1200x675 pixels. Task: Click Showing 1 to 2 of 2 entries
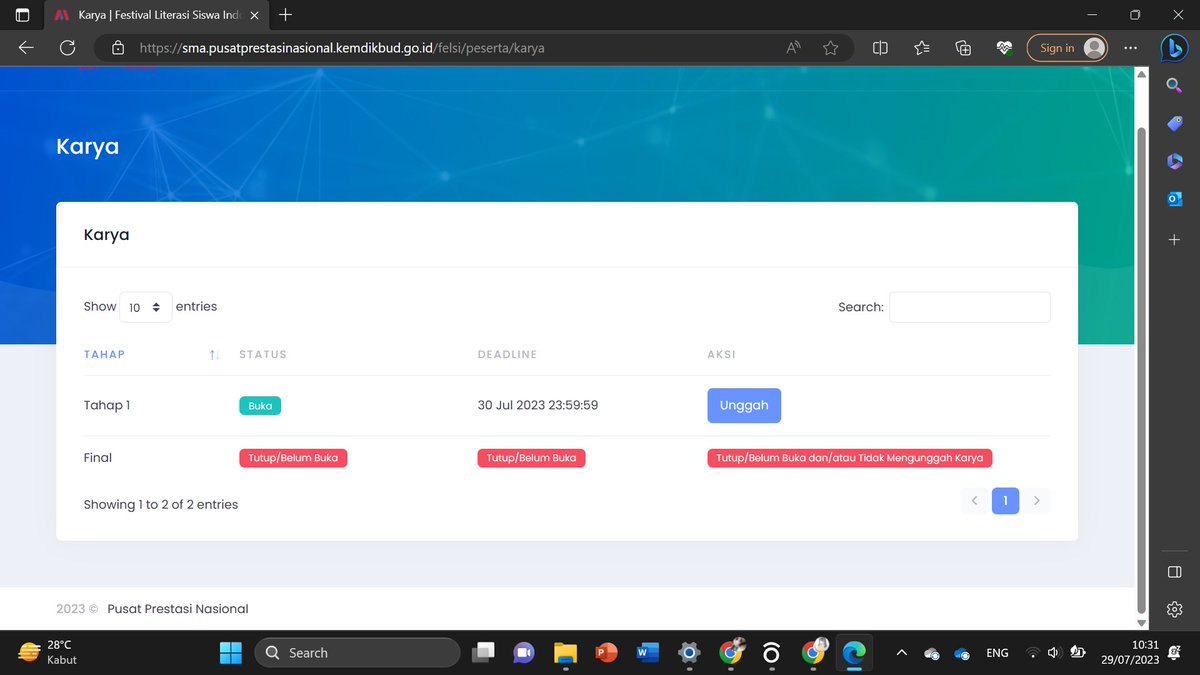(x=161, y=505)
